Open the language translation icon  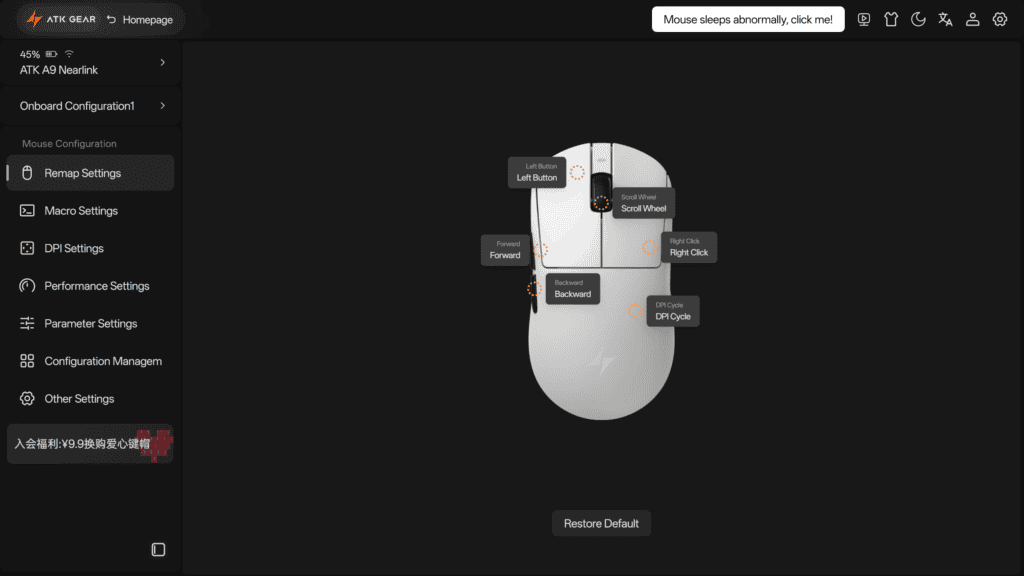coord(945,20)
